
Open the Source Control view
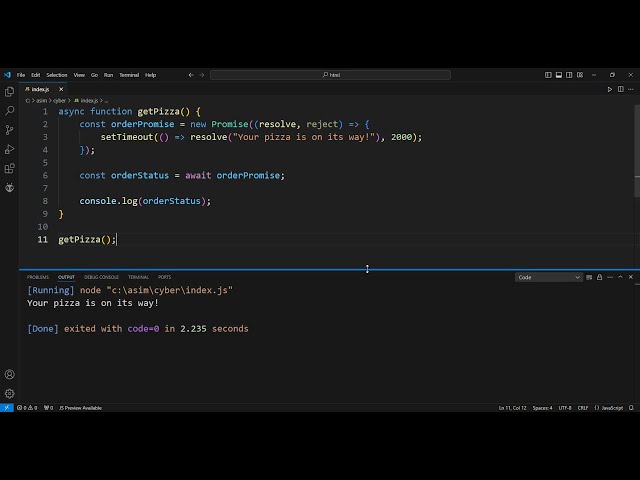pyautogui.click(x=9, y=130)
